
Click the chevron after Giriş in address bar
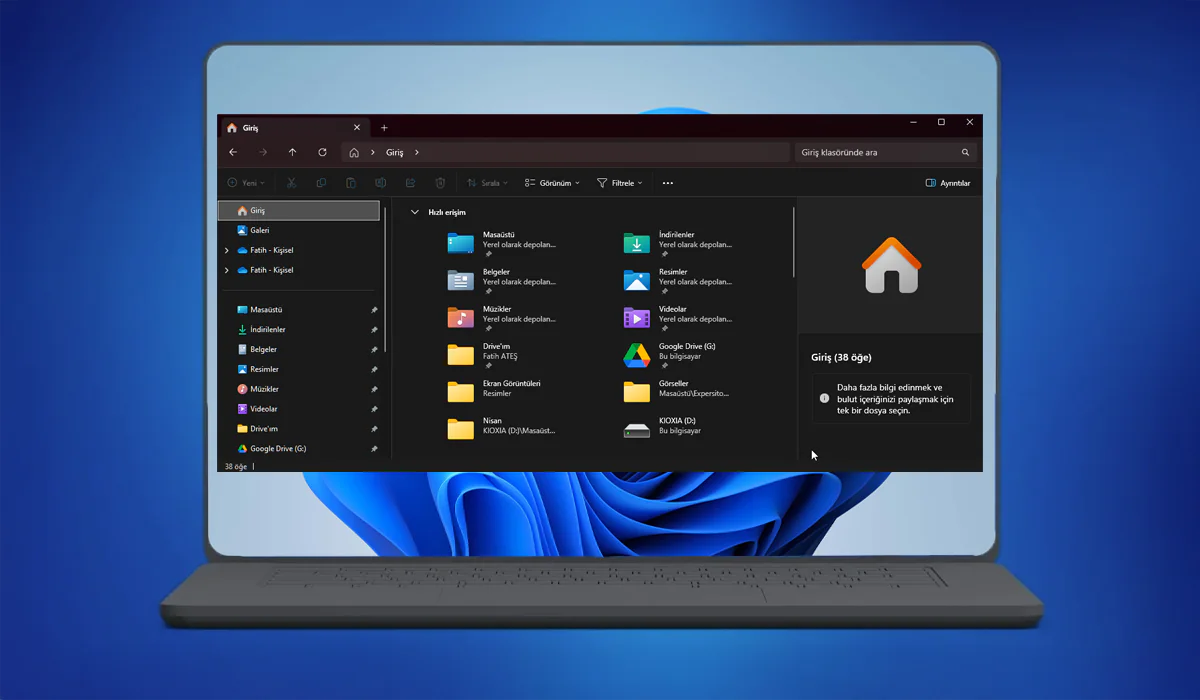pyautogui.click(x=416, y=153)
